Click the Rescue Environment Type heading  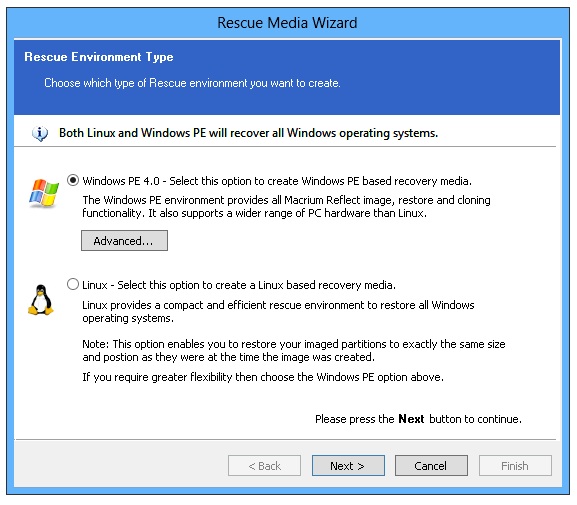[99, 57]
